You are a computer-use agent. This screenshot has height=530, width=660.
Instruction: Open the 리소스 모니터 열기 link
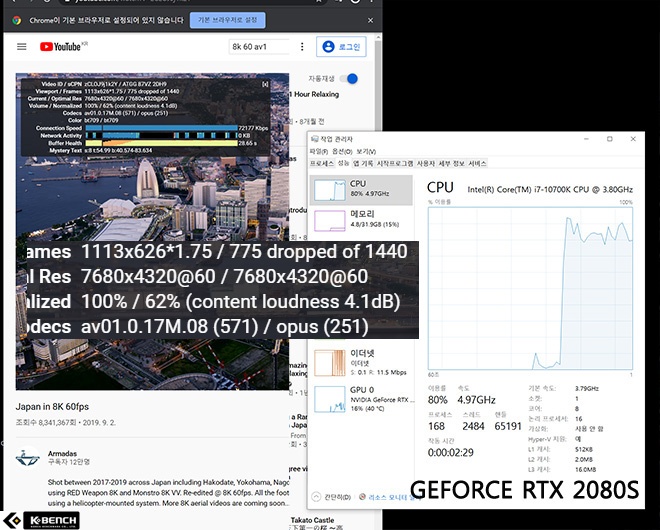click(390, 497)
